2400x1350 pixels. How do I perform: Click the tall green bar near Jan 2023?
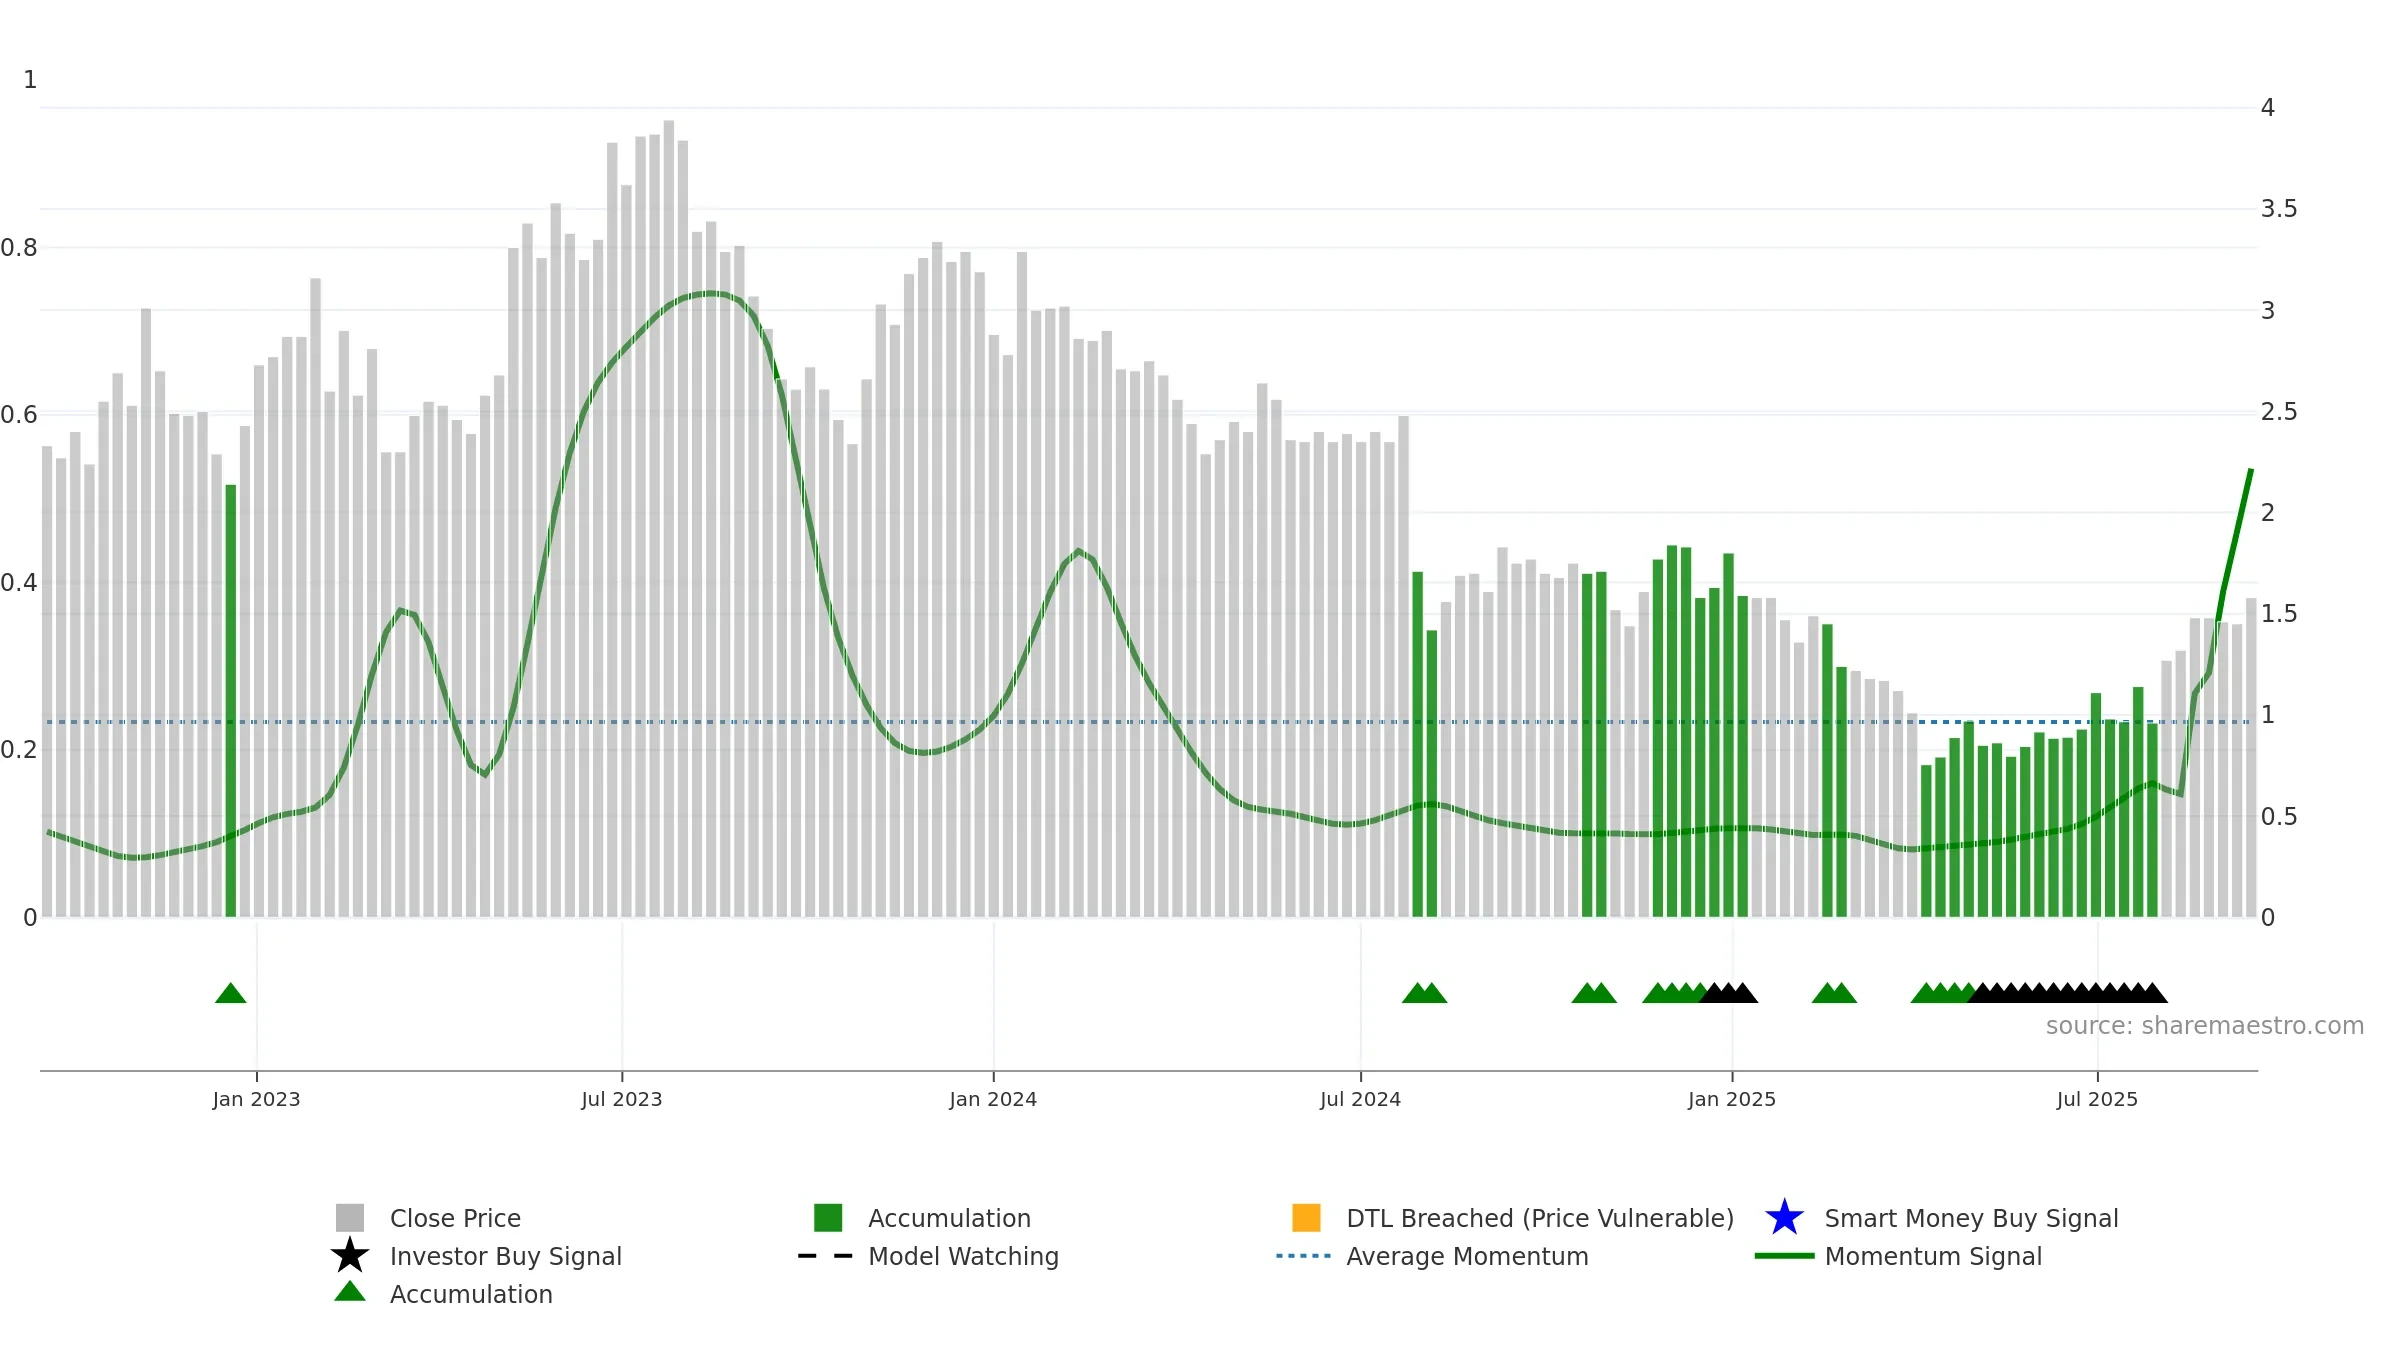(x=231, y=700)
